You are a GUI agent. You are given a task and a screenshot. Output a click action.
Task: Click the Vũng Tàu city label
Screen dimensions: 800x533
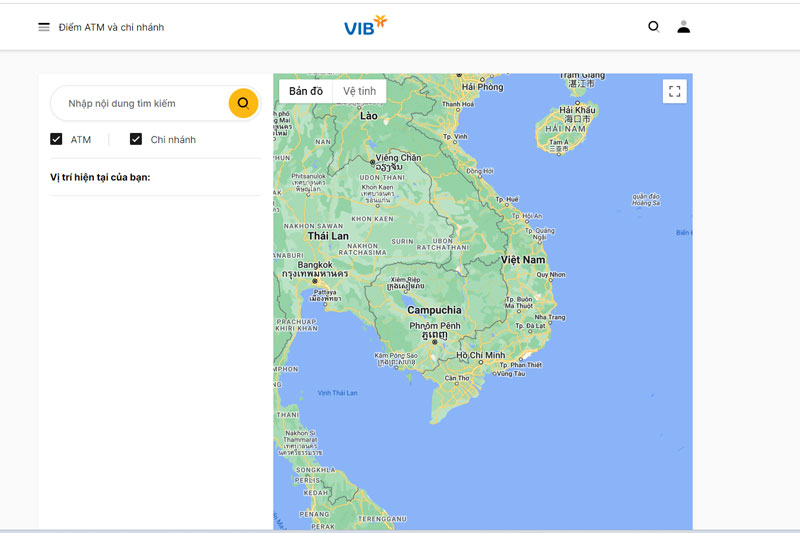click(511, 373)
